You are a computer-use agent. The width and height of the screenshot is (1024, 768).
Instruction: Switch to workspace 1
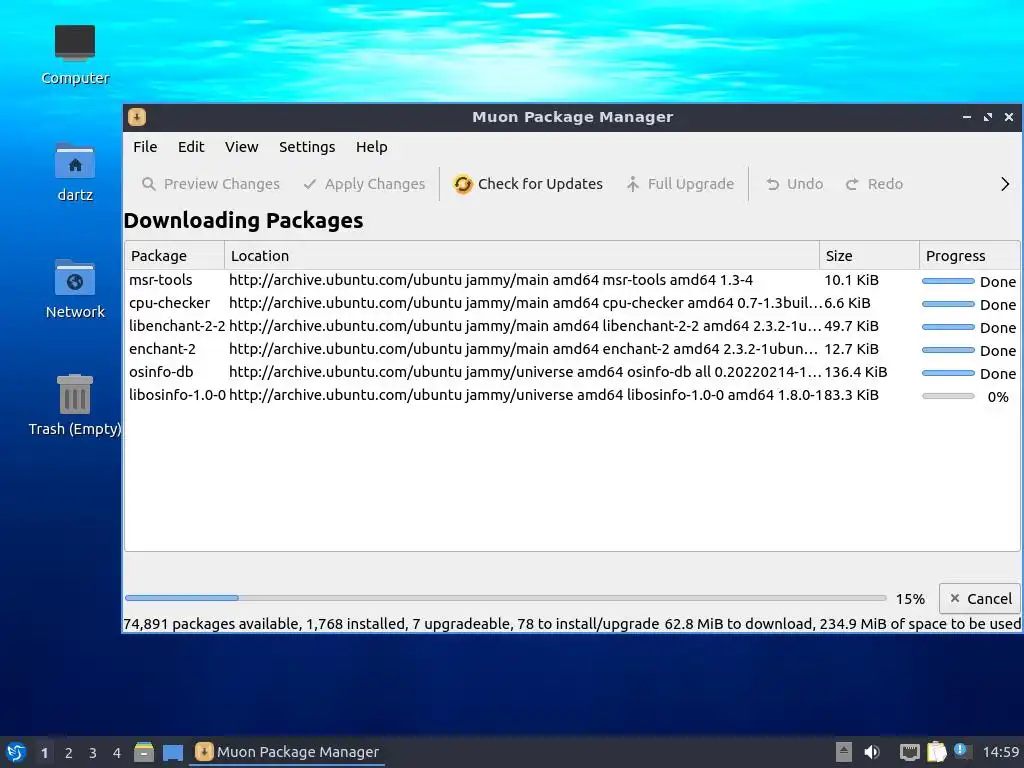(x=44, y=753)
